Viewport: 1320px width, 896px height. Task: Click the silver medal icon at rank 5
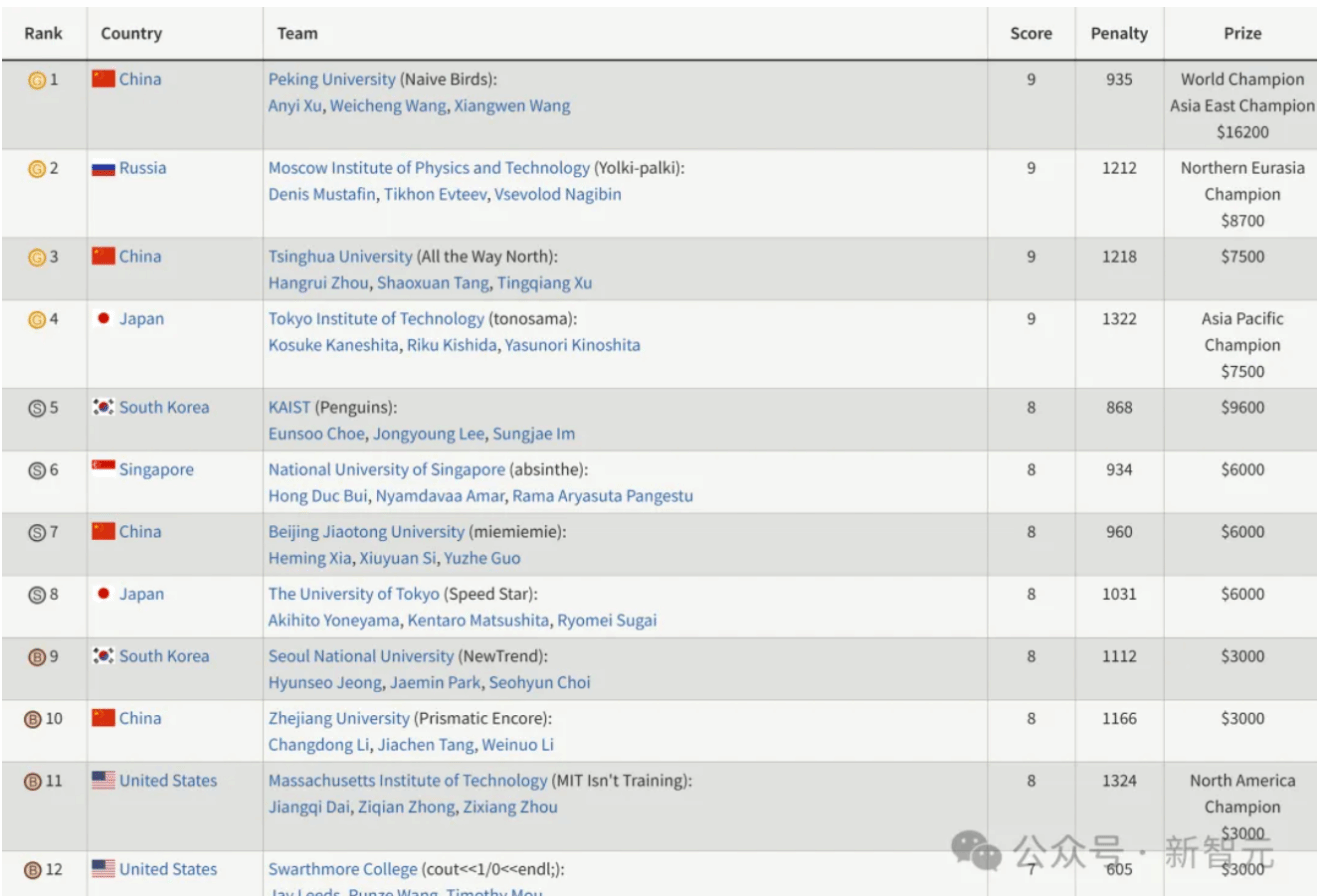pos(37,408)
